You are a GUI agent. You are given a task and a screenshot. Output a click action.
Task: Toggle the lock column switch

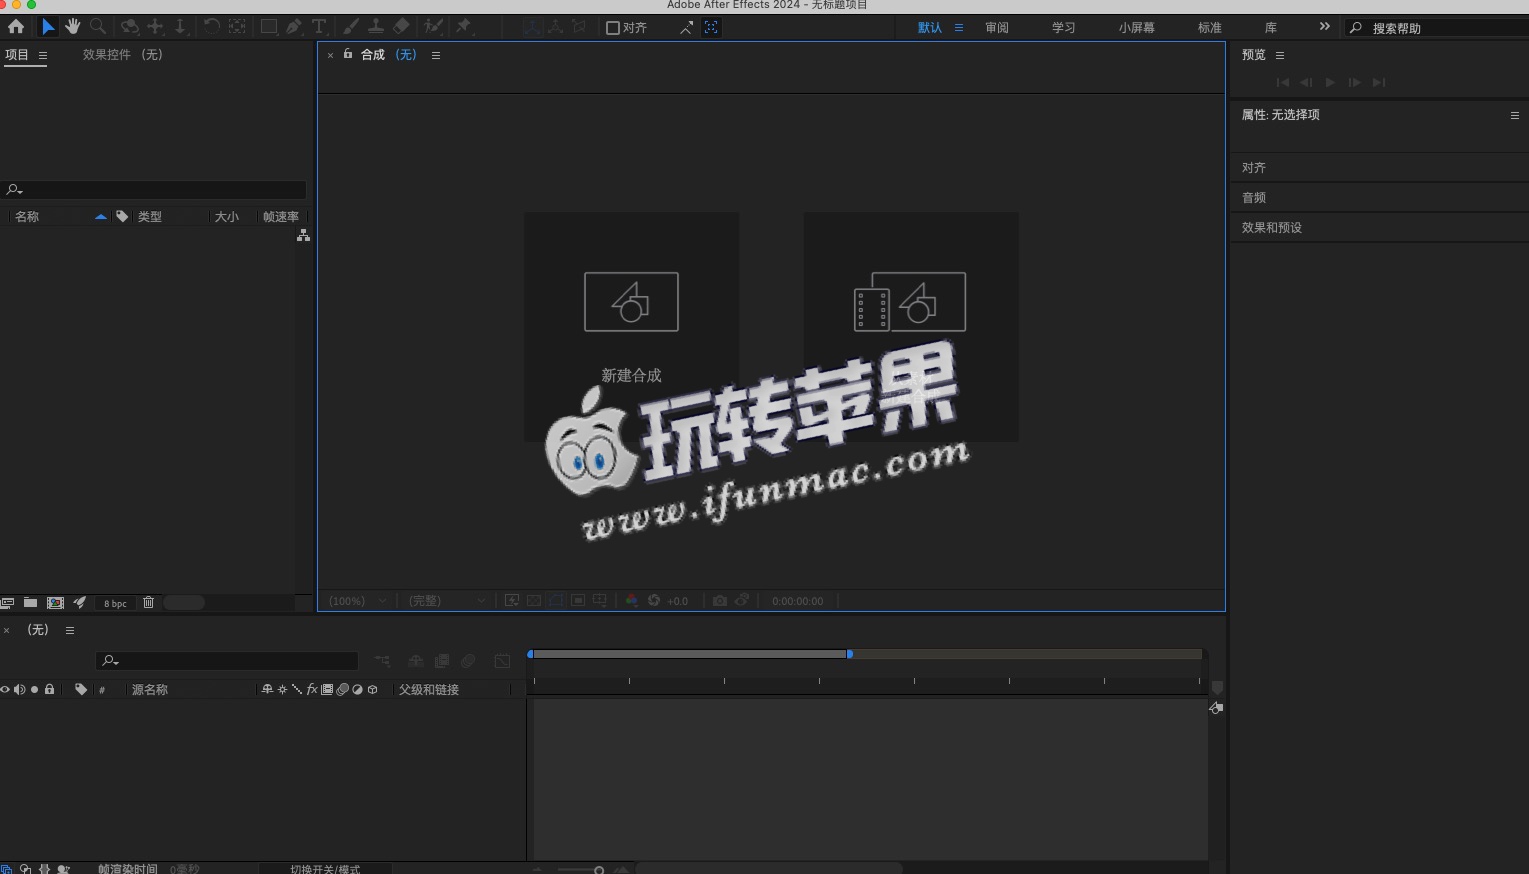pyautogui.click(x=49, y=689)
